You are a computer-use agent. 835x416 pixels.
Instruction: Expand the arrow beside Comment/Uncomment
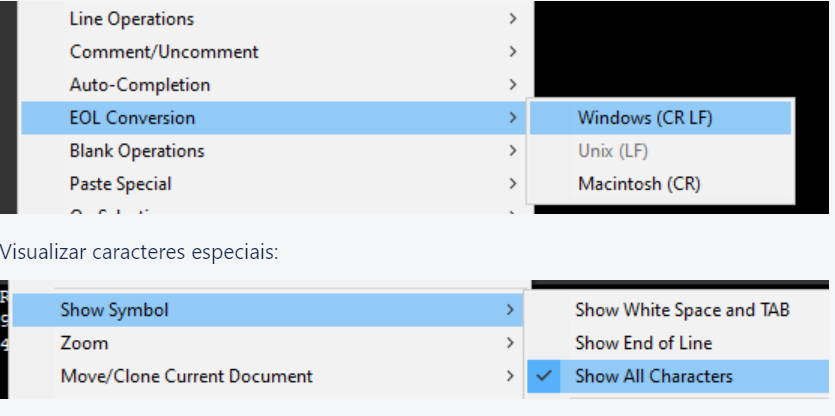pos(513,52)
